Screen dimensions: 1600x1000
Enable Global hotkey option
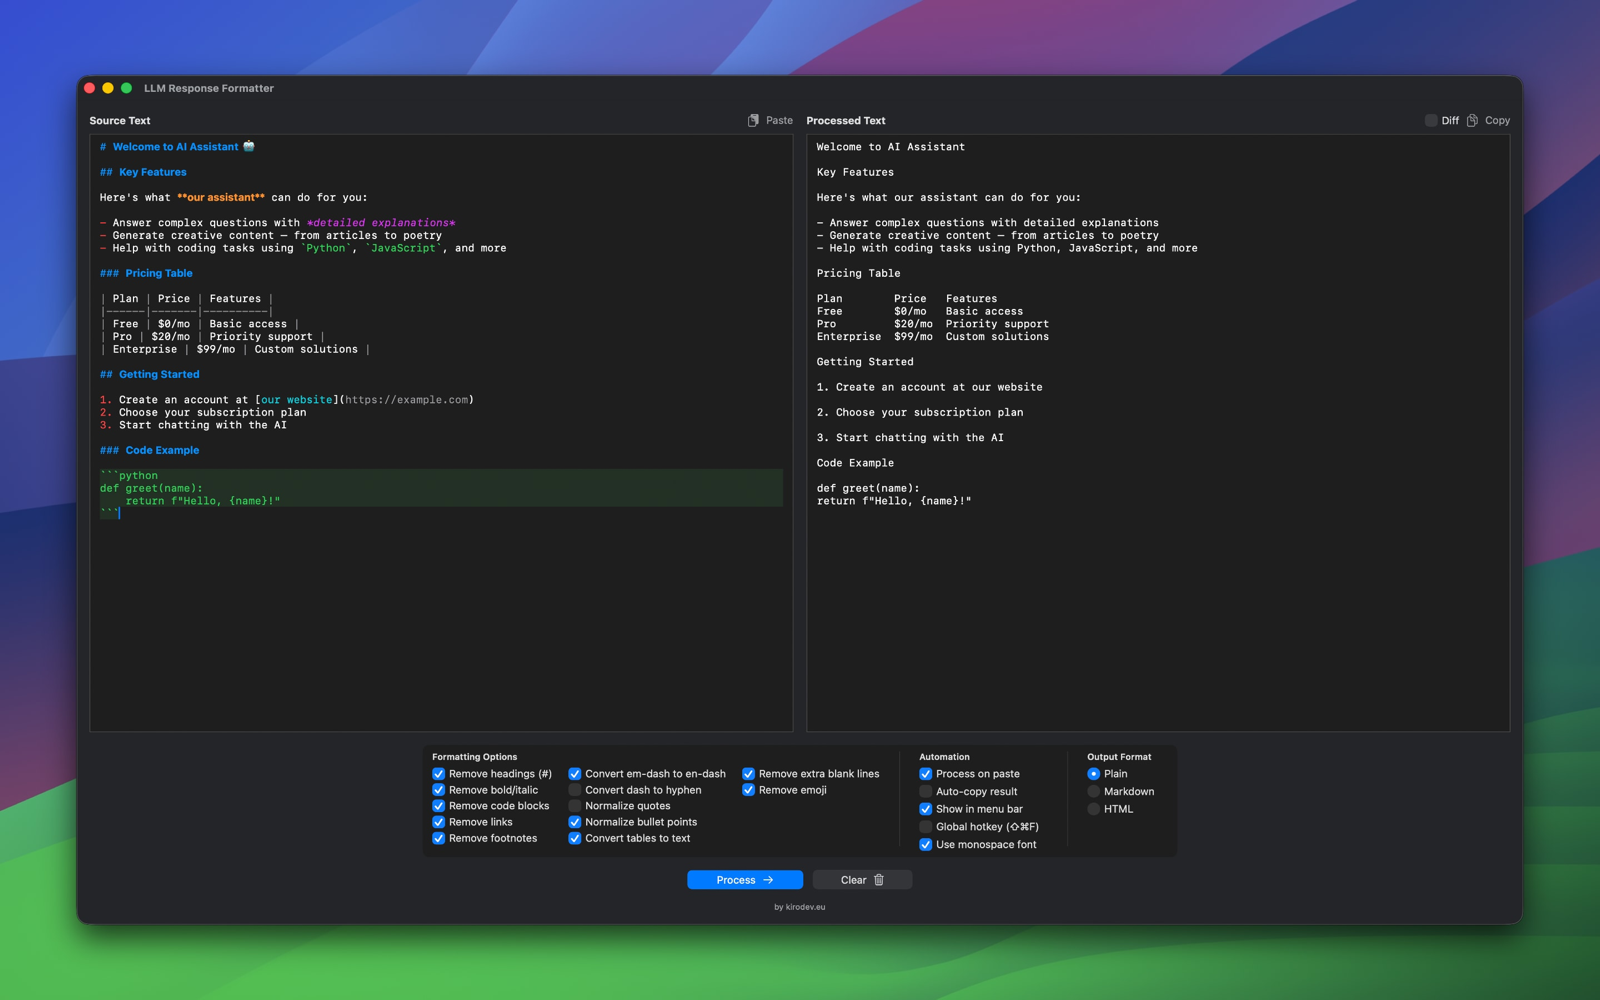[925, 826]
